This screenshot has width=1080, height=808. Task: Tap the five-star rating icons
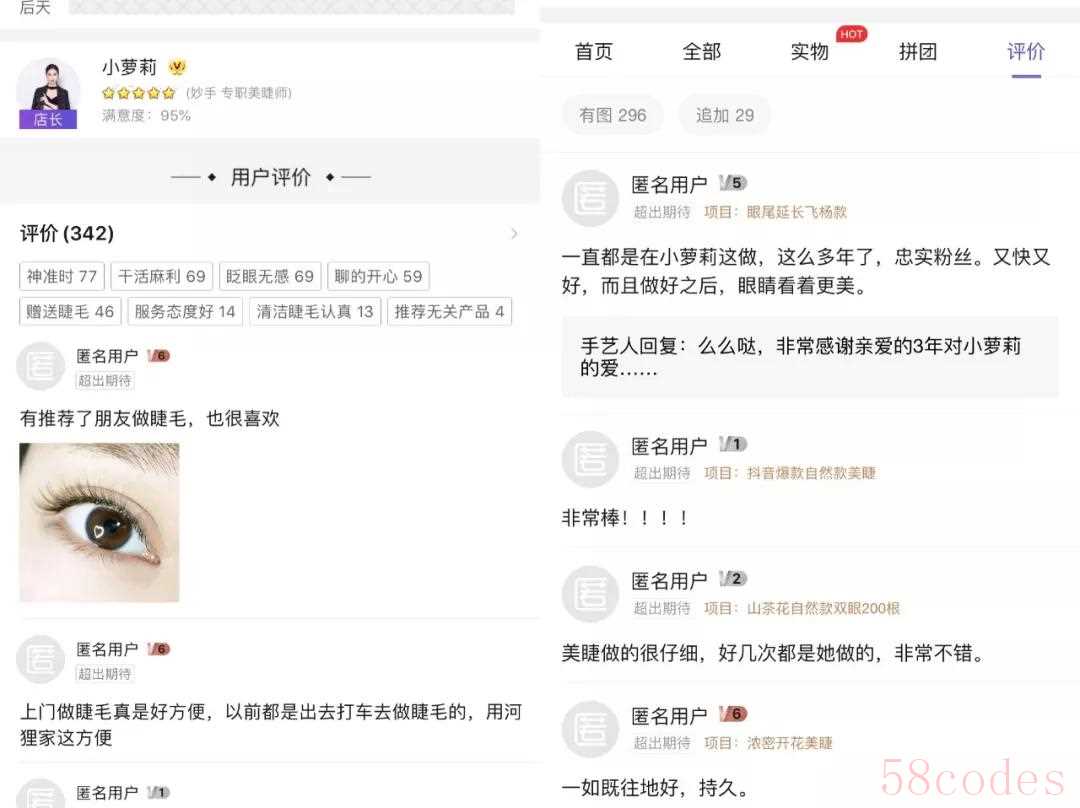(138, 93)
